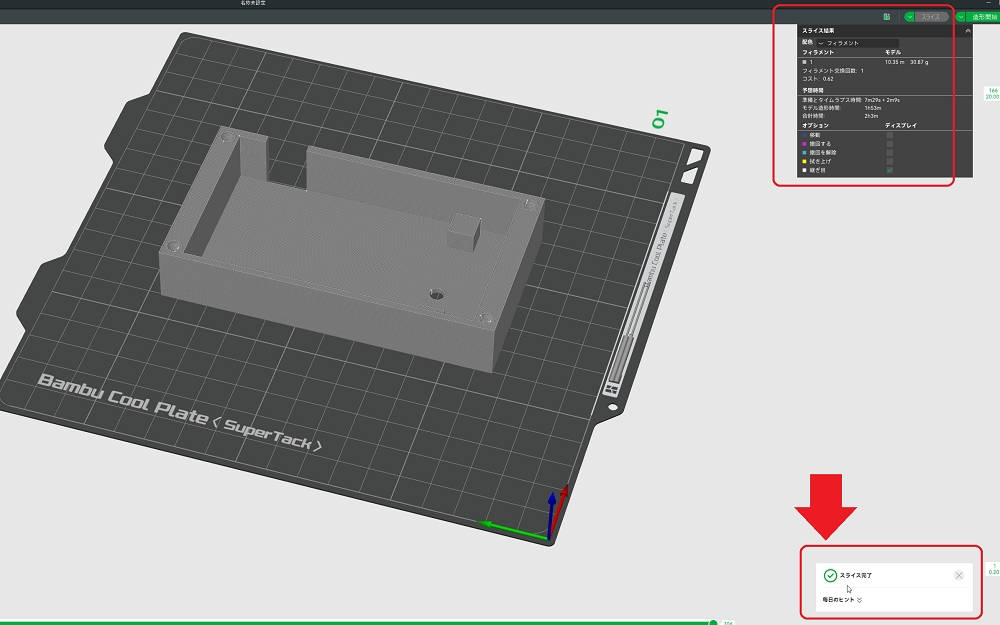Viewport: 1000px width, 625px height.
Task: Click the green checkmark slice complete icon
Action: (x=830, y=575)
